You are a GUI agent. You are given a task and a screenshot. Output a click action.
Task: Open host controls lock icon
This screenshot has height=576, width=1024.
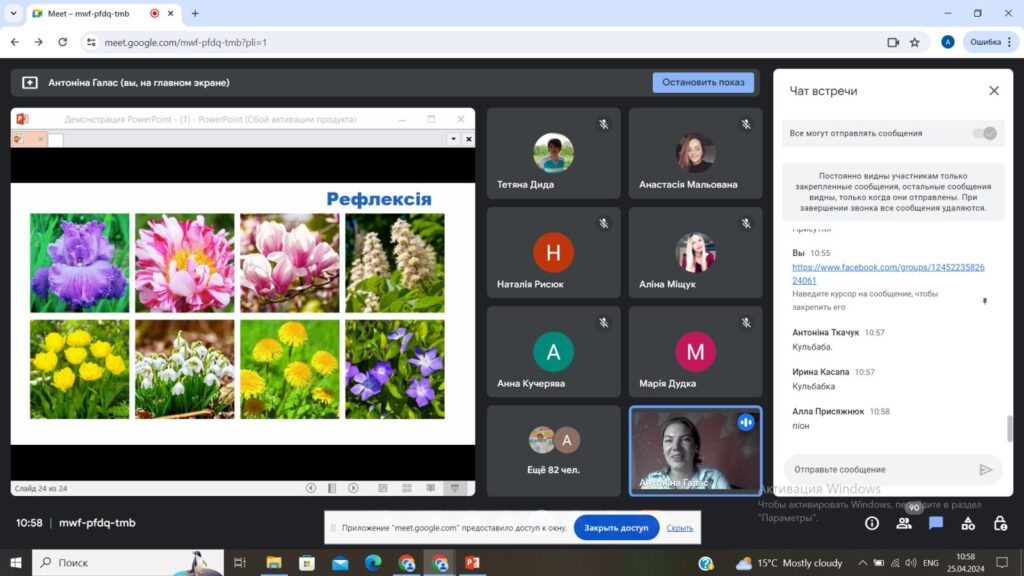tap(1000, 523)
